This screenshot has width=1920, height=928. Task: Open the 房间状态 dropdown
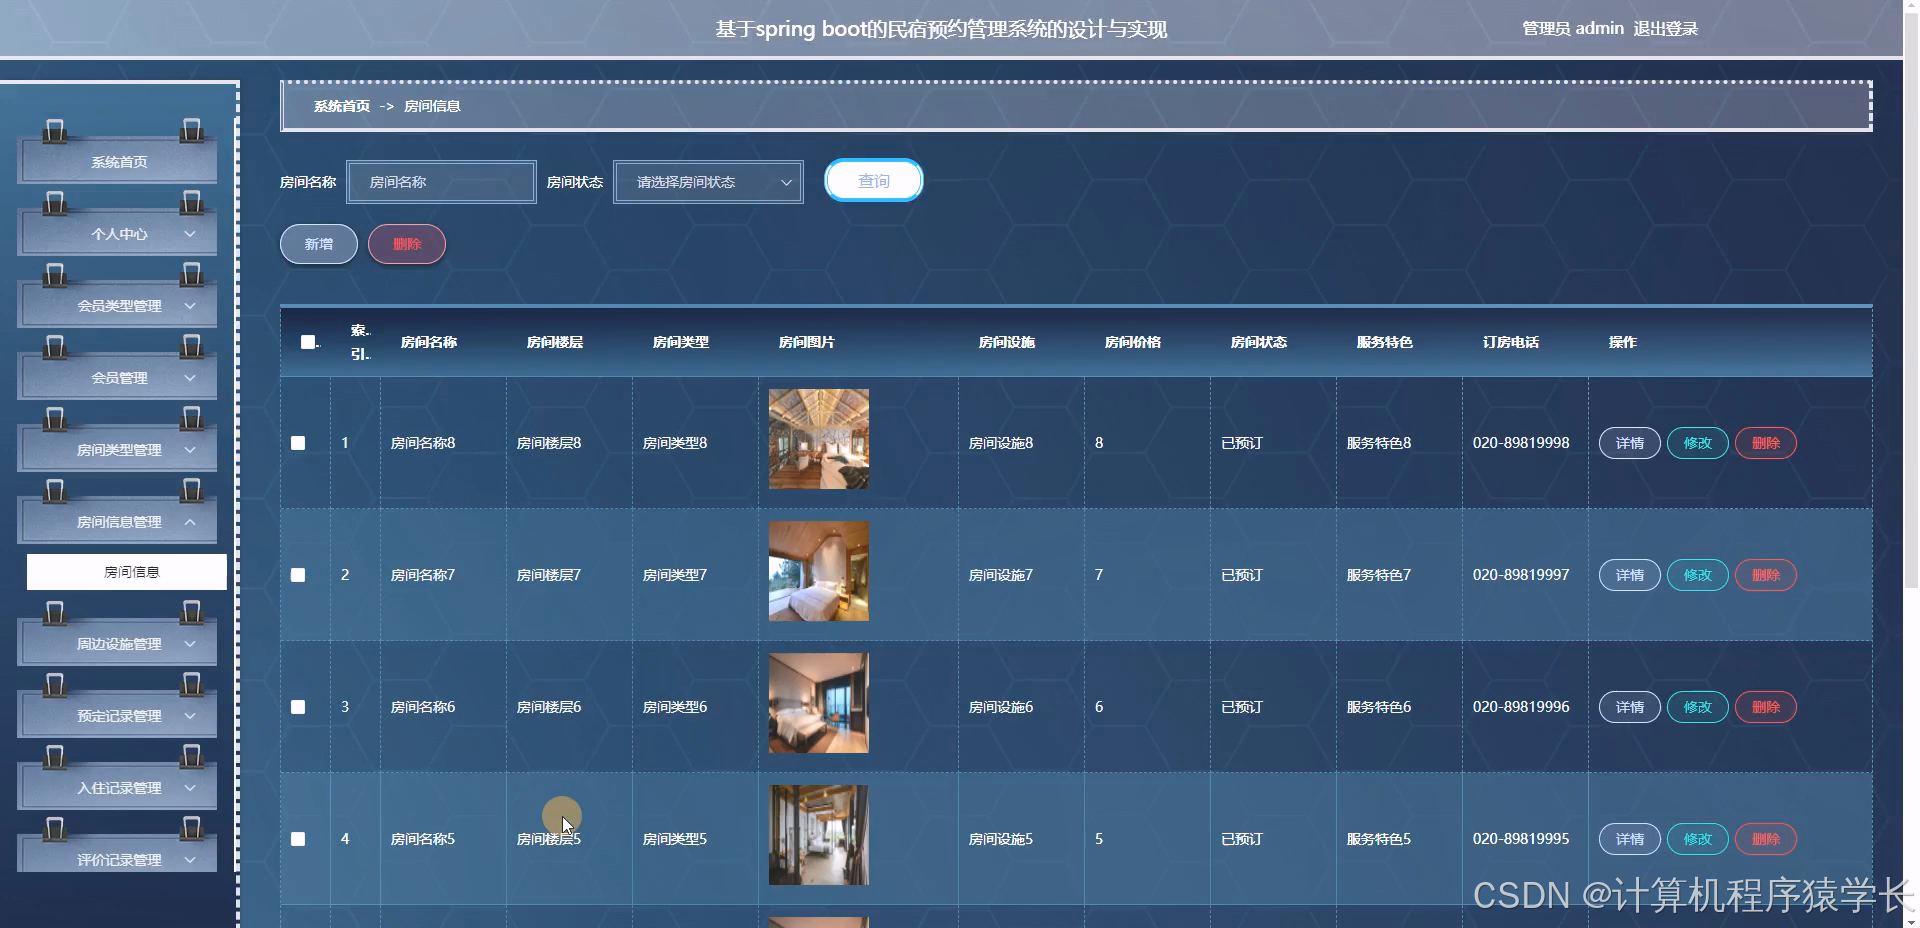tap(708, 182)
